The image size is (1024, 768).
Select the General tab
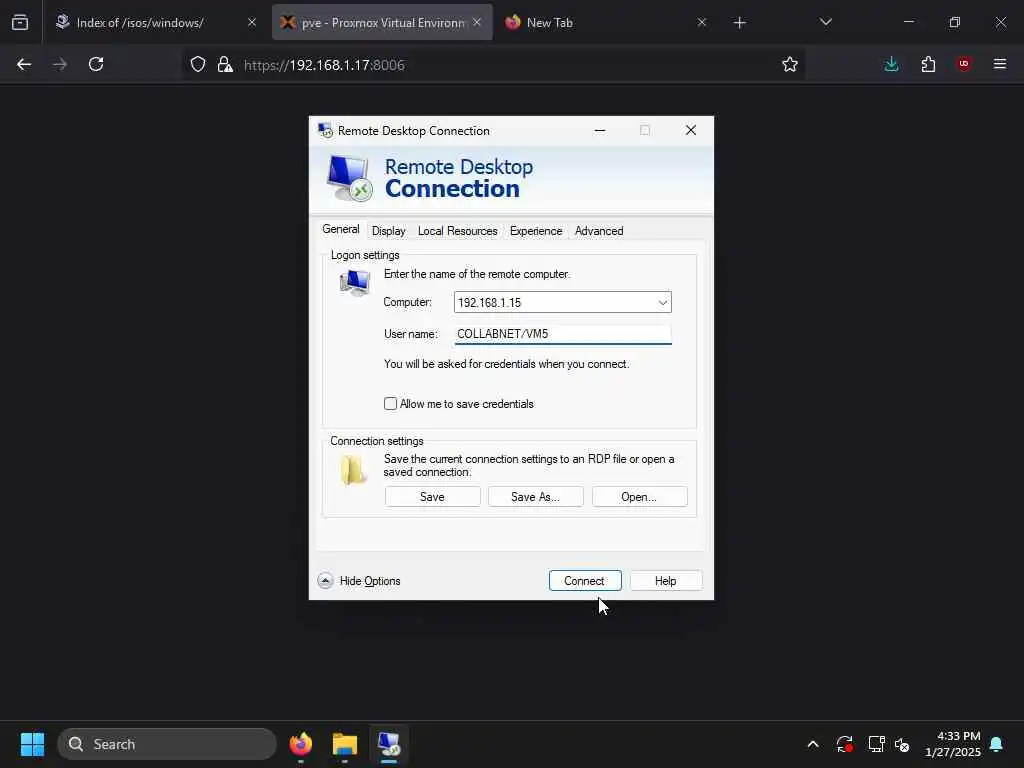(x=340, y=229)
